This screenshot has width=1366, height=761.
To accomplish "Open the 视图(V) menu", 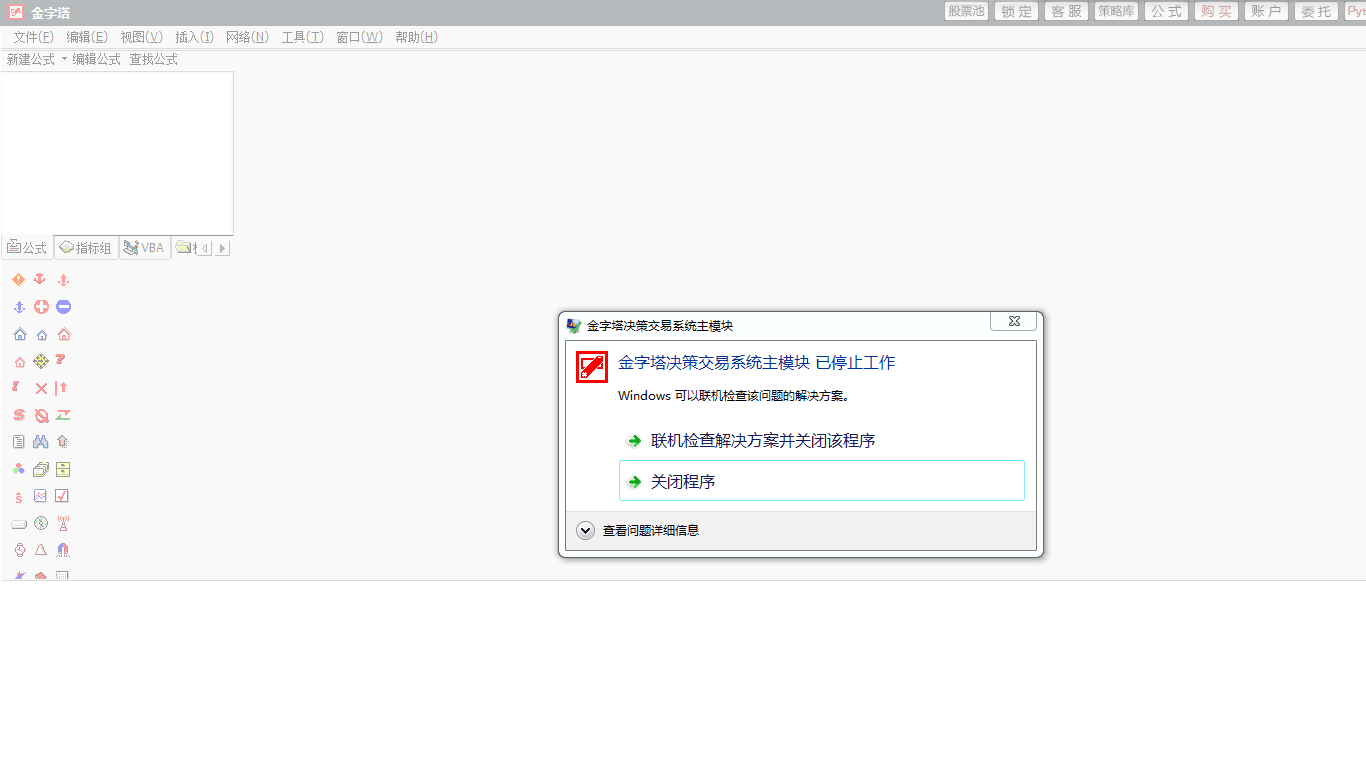I will (x=141, y=37).
